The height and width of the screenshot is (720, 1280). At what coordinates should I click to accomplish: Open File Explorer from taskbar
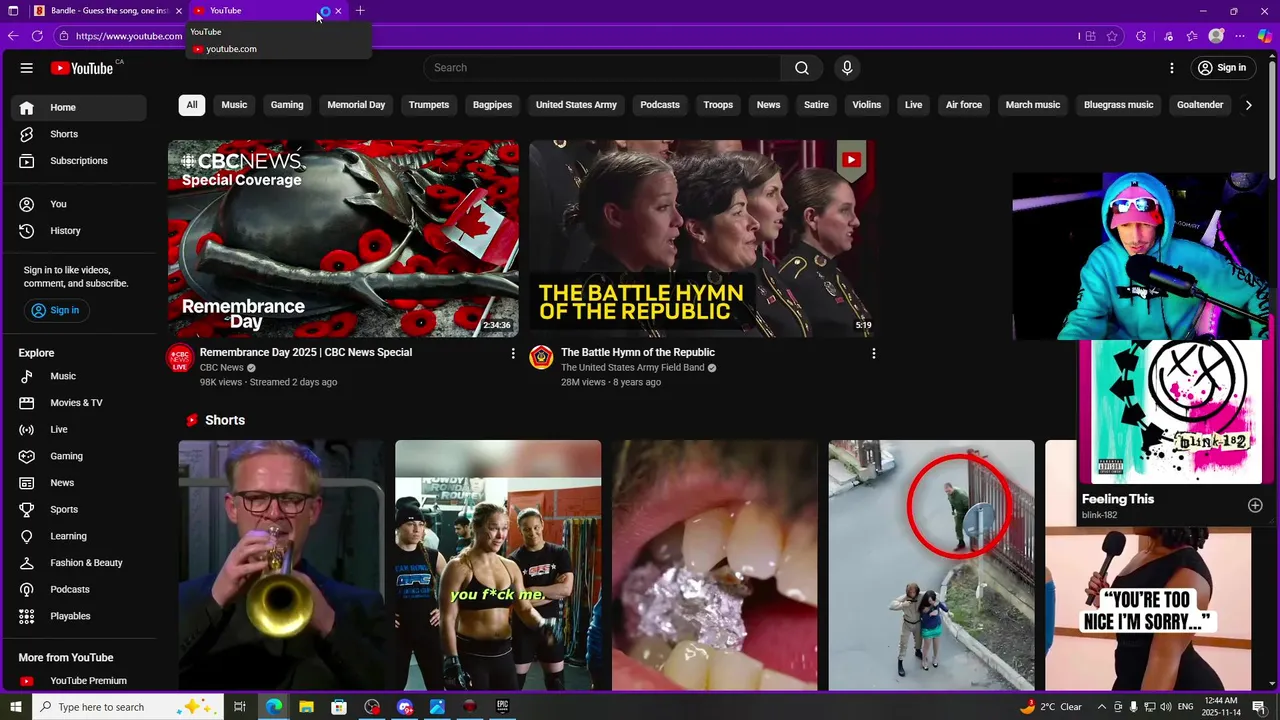(306, 707)
